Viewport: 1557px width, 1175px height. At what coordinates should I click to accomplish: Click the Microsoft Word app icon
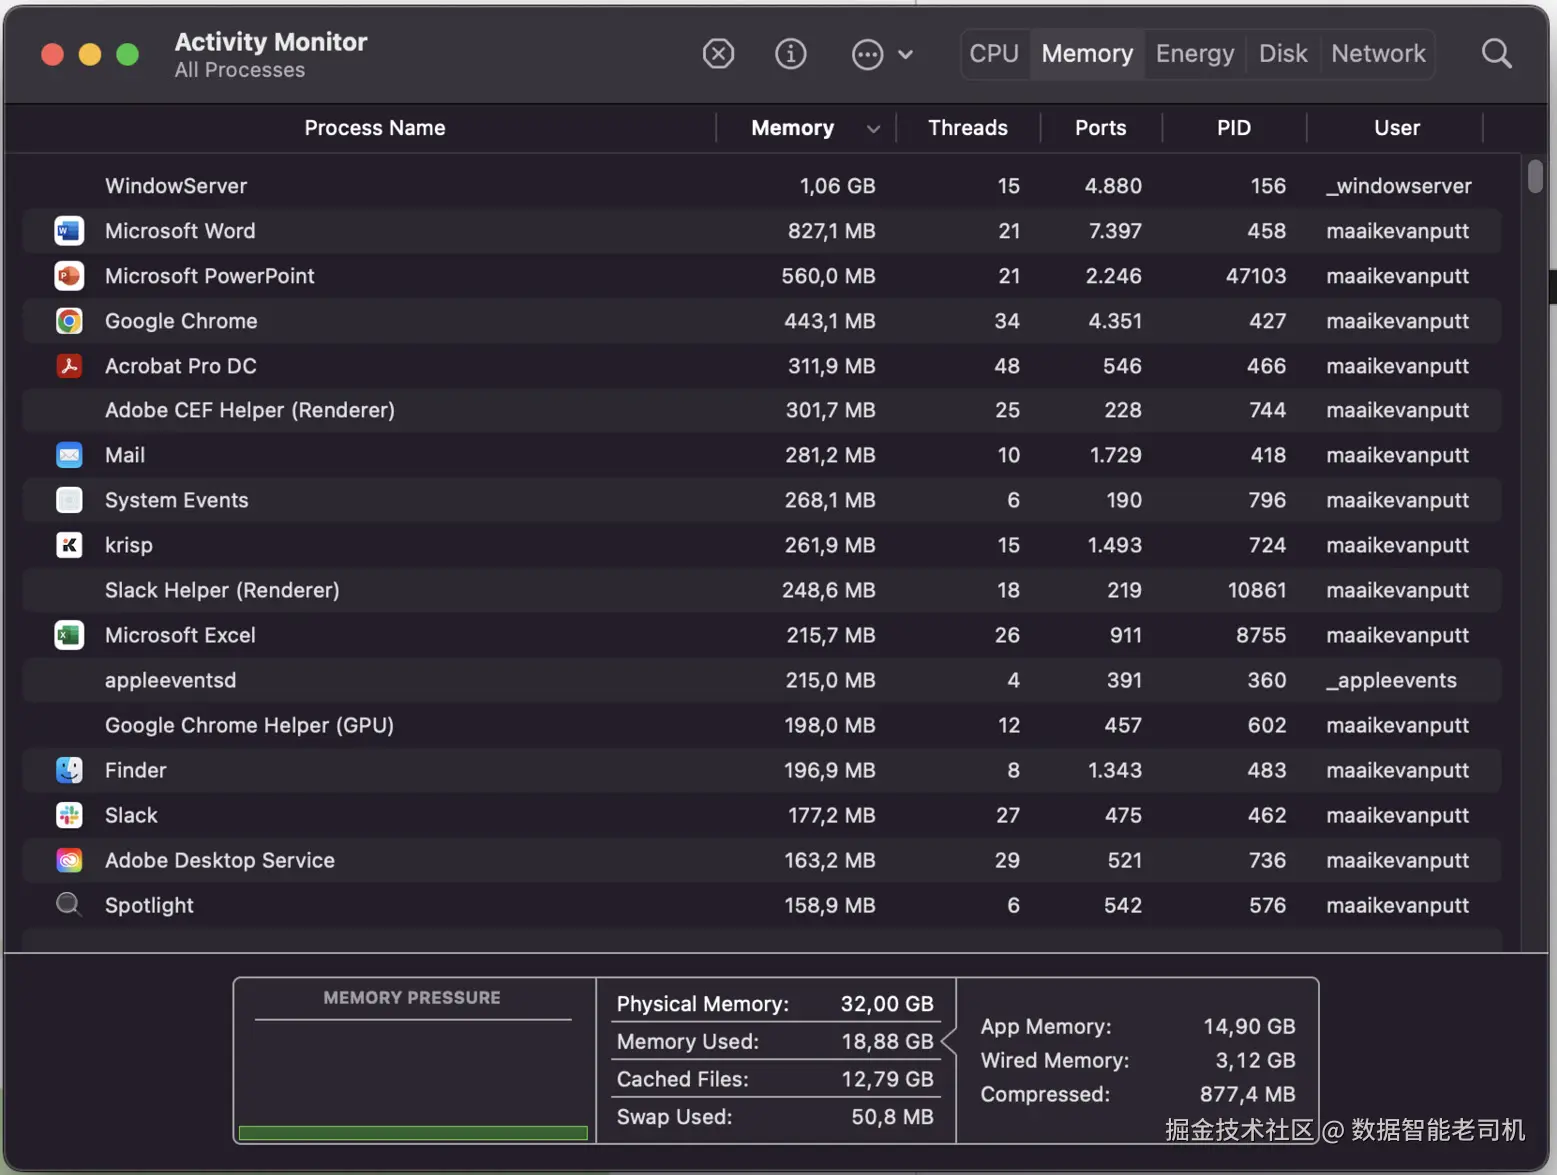click(x=69, y=231)
